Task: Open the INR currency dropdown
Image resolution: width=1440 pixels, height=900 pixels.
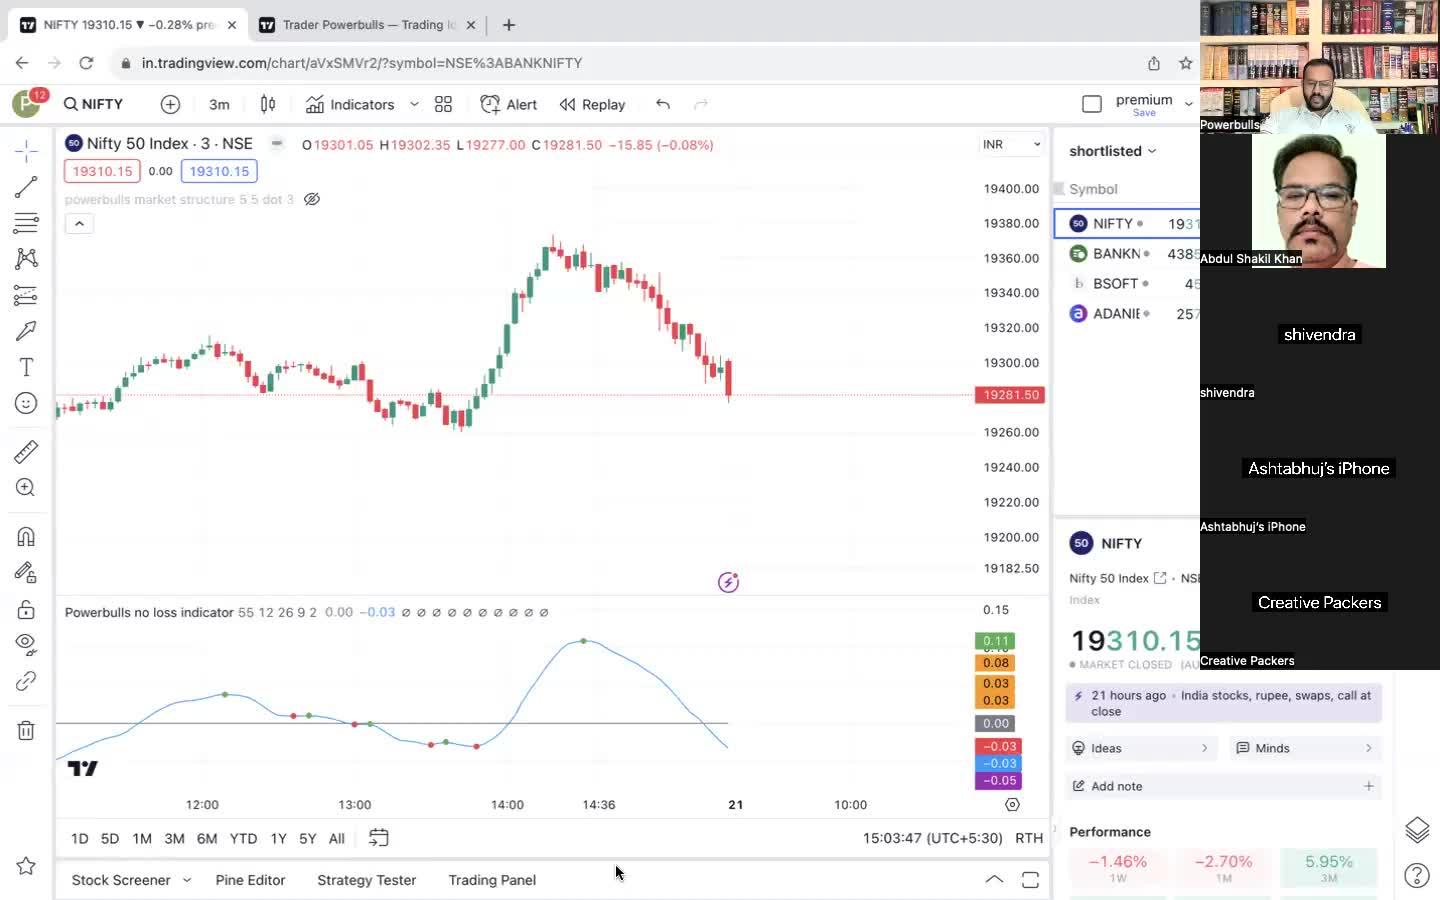Action: pos(1011,145)
